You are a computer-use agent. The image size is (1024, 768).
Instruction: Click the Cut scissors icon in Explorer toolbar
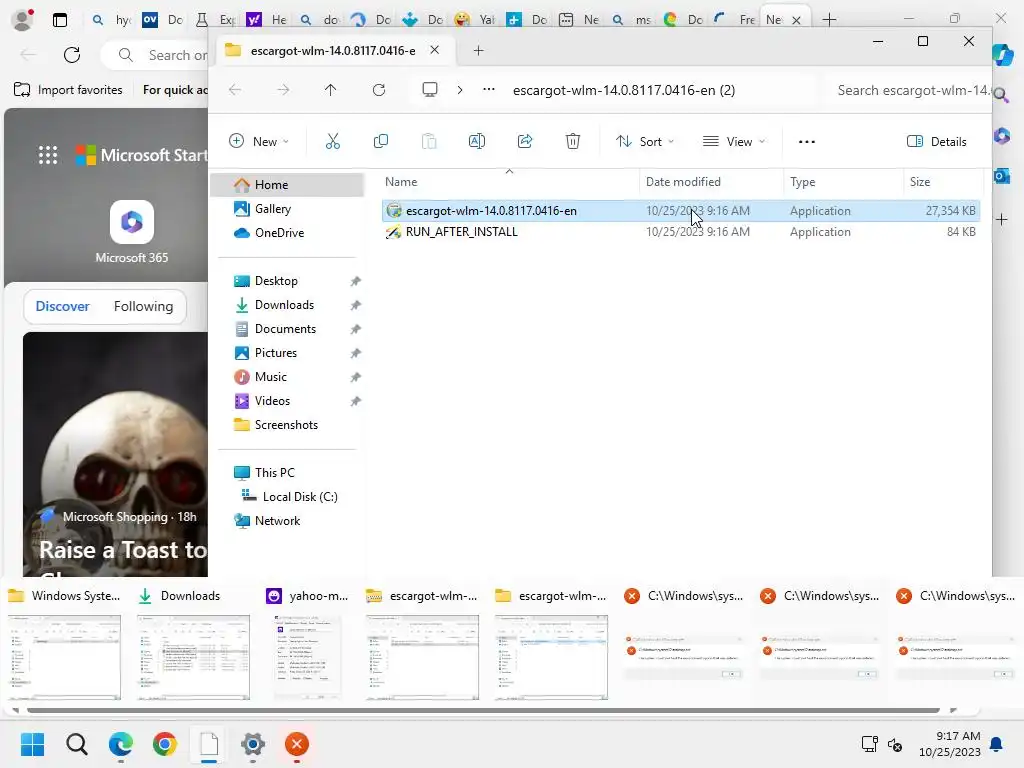tap(332, 141)
